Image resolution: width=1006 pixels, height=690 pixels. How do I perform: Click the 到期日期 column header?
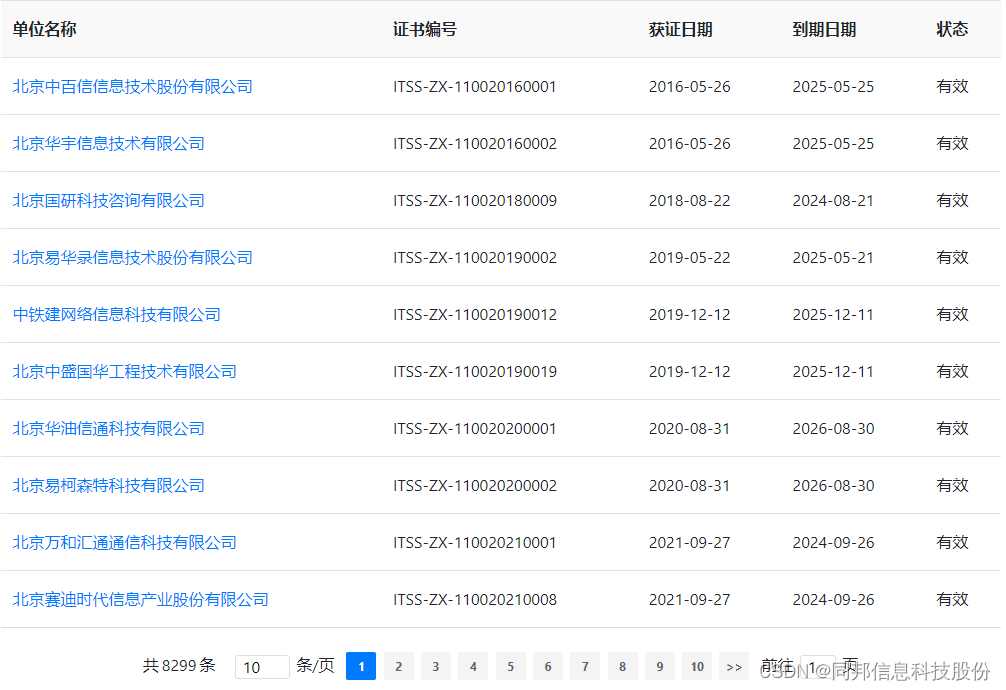click(x=824, y=30)
